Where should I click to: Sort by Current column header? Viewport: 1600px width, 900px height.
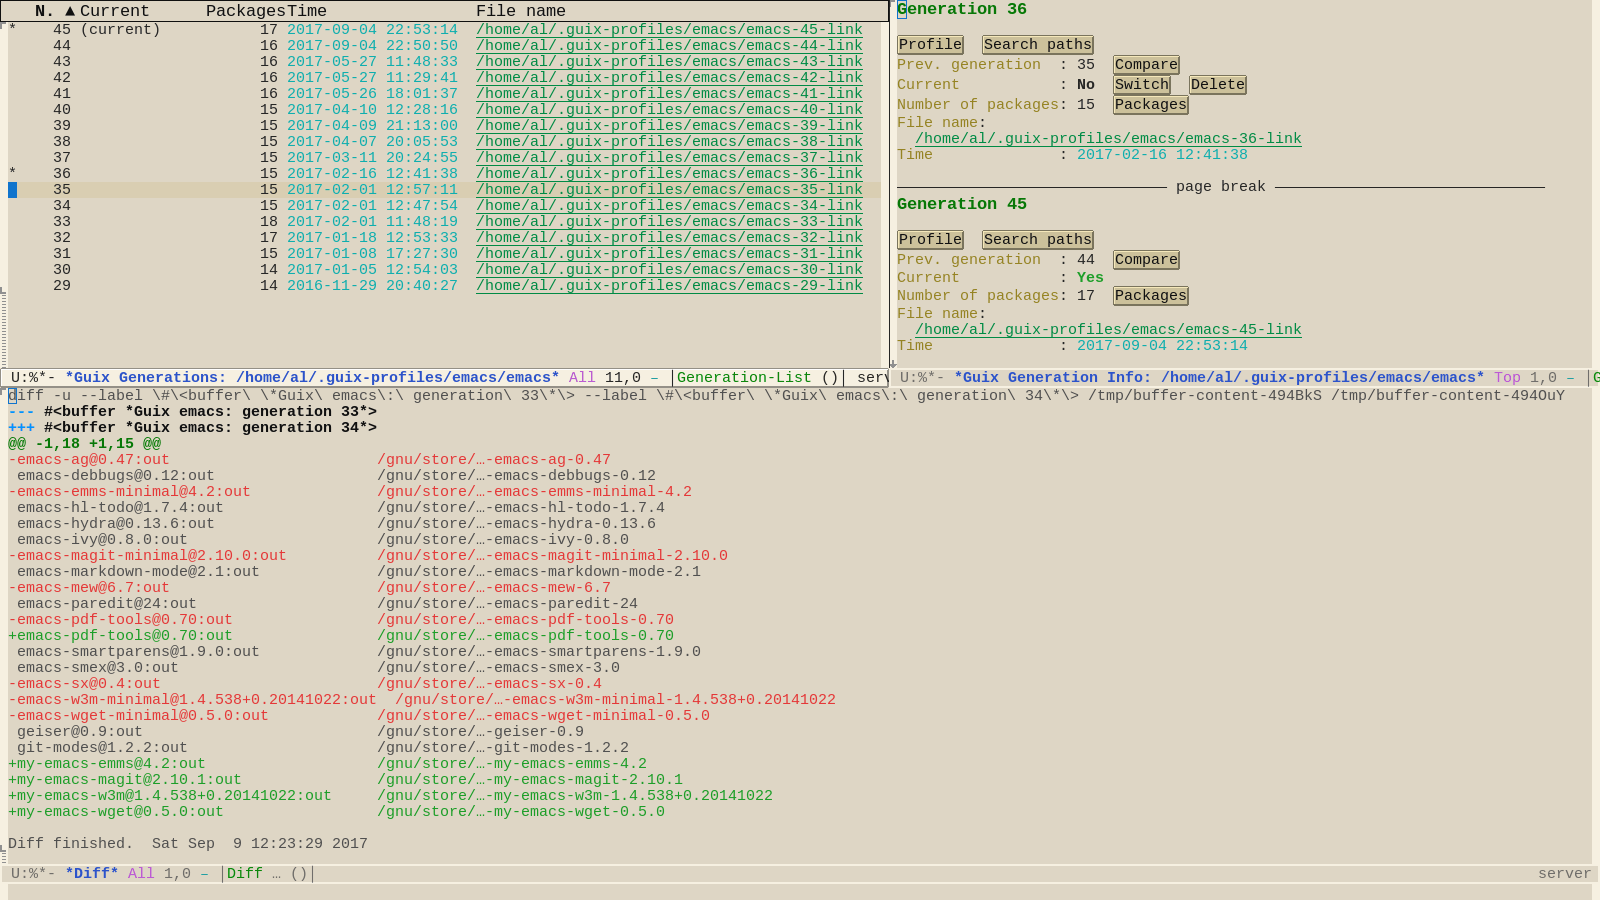(x=114, y=11)
